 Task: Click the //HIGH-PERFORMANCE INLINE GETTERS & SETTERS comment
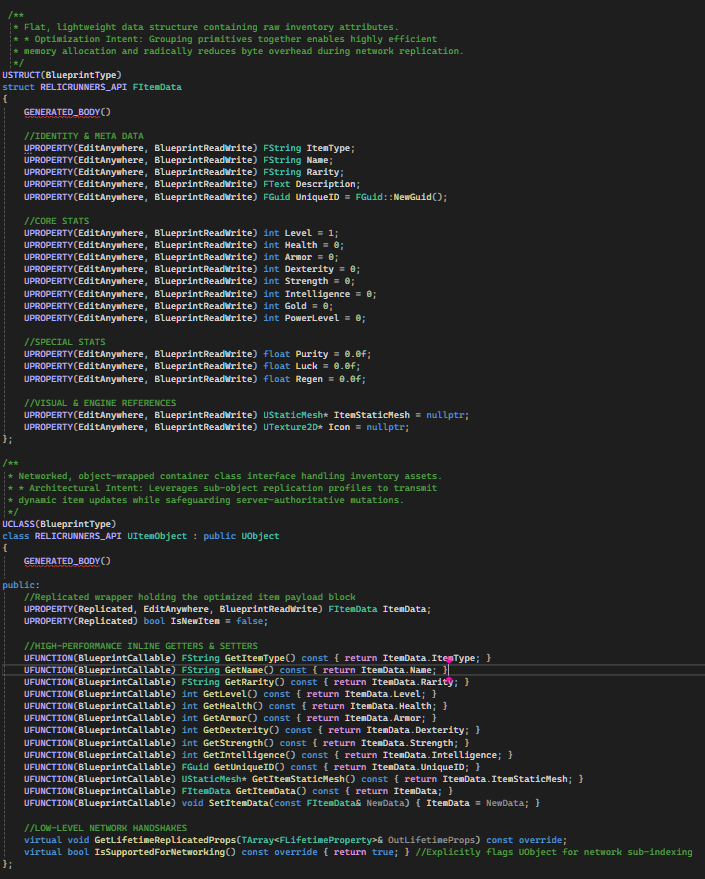(x=141, y=646)
